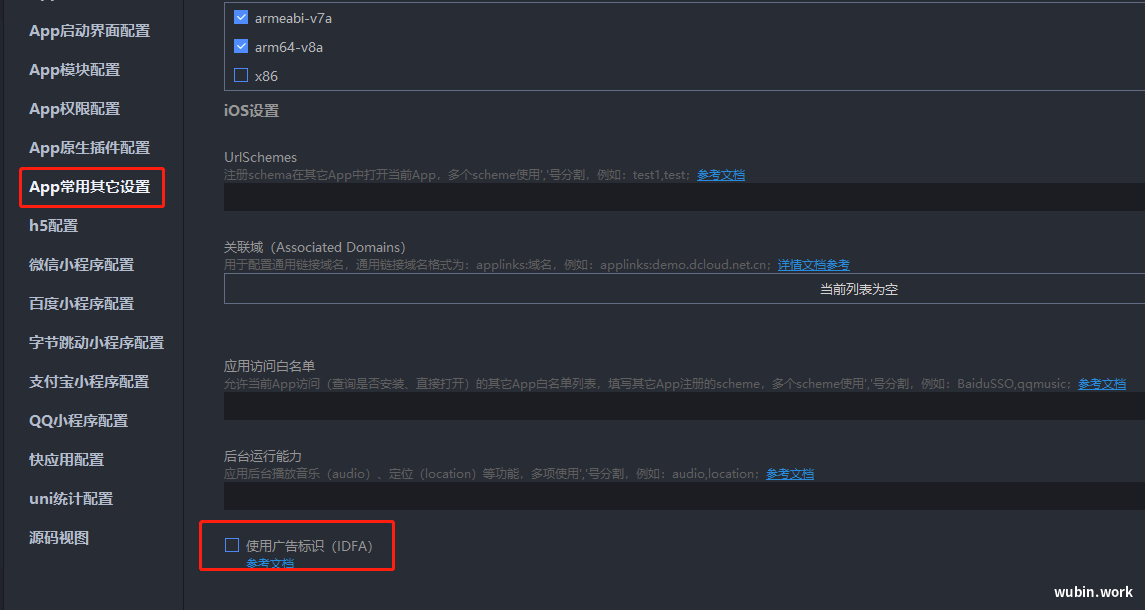Go to 百度小程序配置
This screenshot has width=1145, height=610.
(x=81, y=304)
